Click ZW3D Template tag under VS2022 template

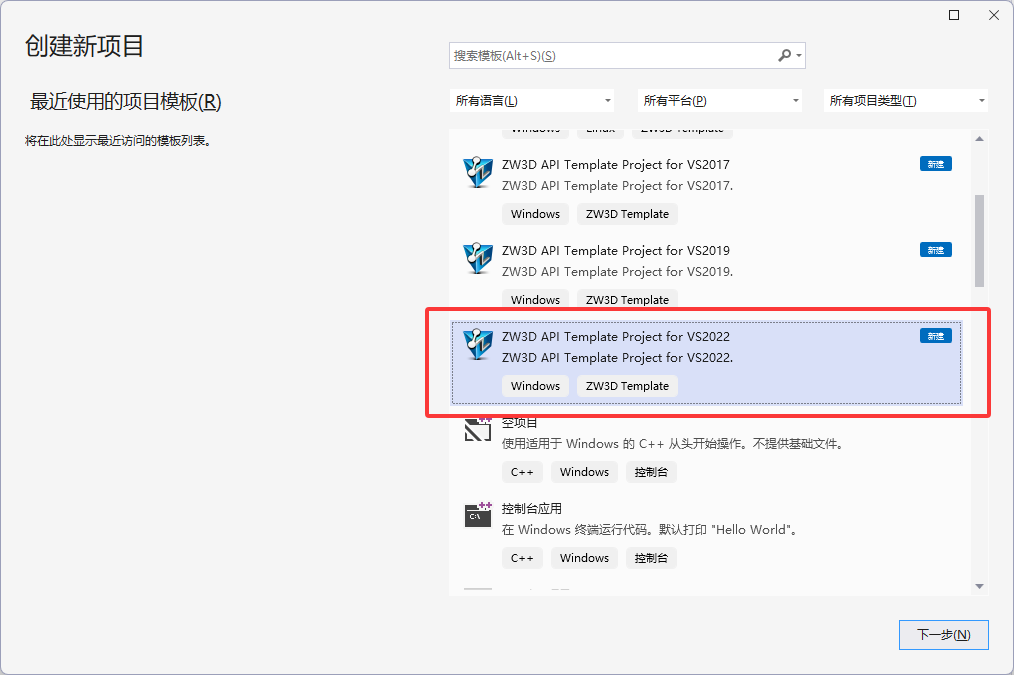(x=627, y=386)
